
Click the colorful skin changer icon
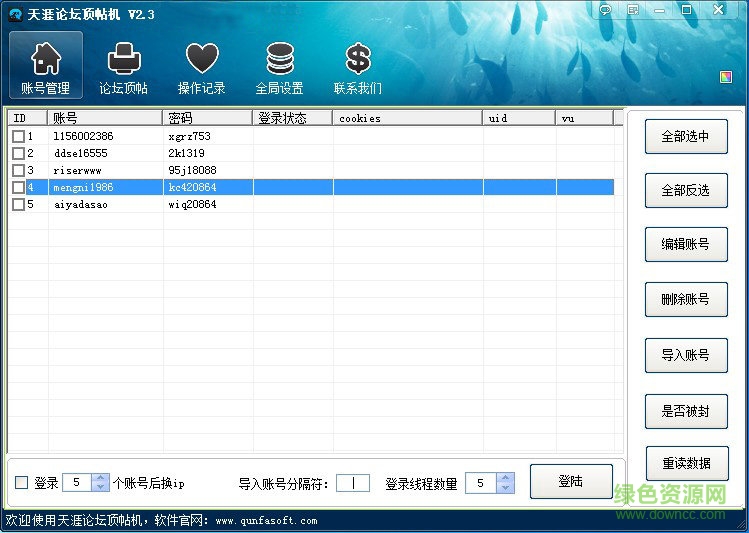726,77
